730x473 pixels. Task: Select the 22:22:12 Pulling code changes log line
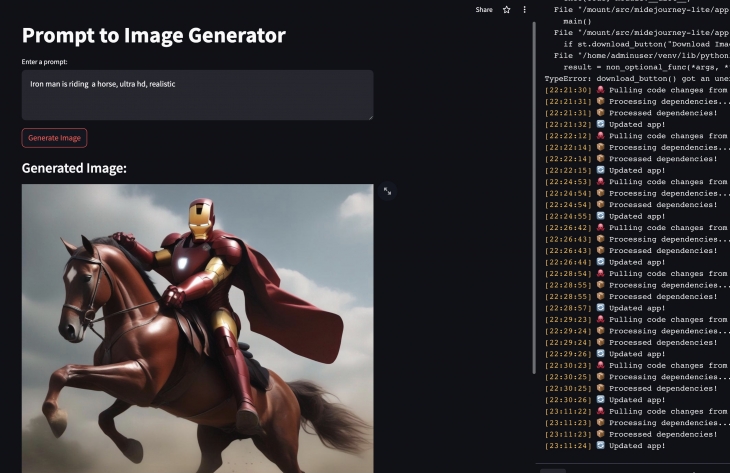[x=637, y=136]
